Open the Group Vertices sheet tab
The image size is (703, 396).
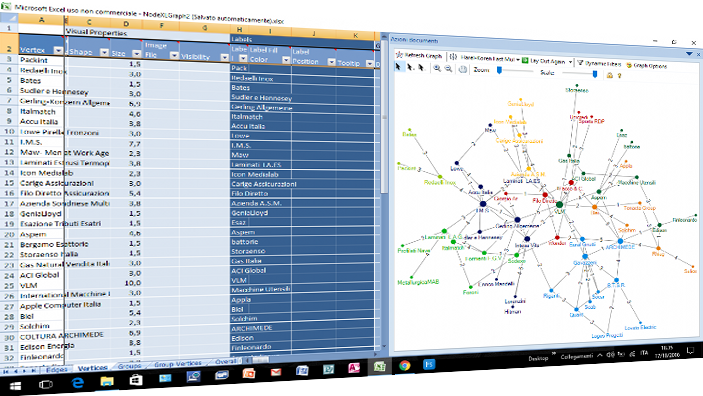178,364
